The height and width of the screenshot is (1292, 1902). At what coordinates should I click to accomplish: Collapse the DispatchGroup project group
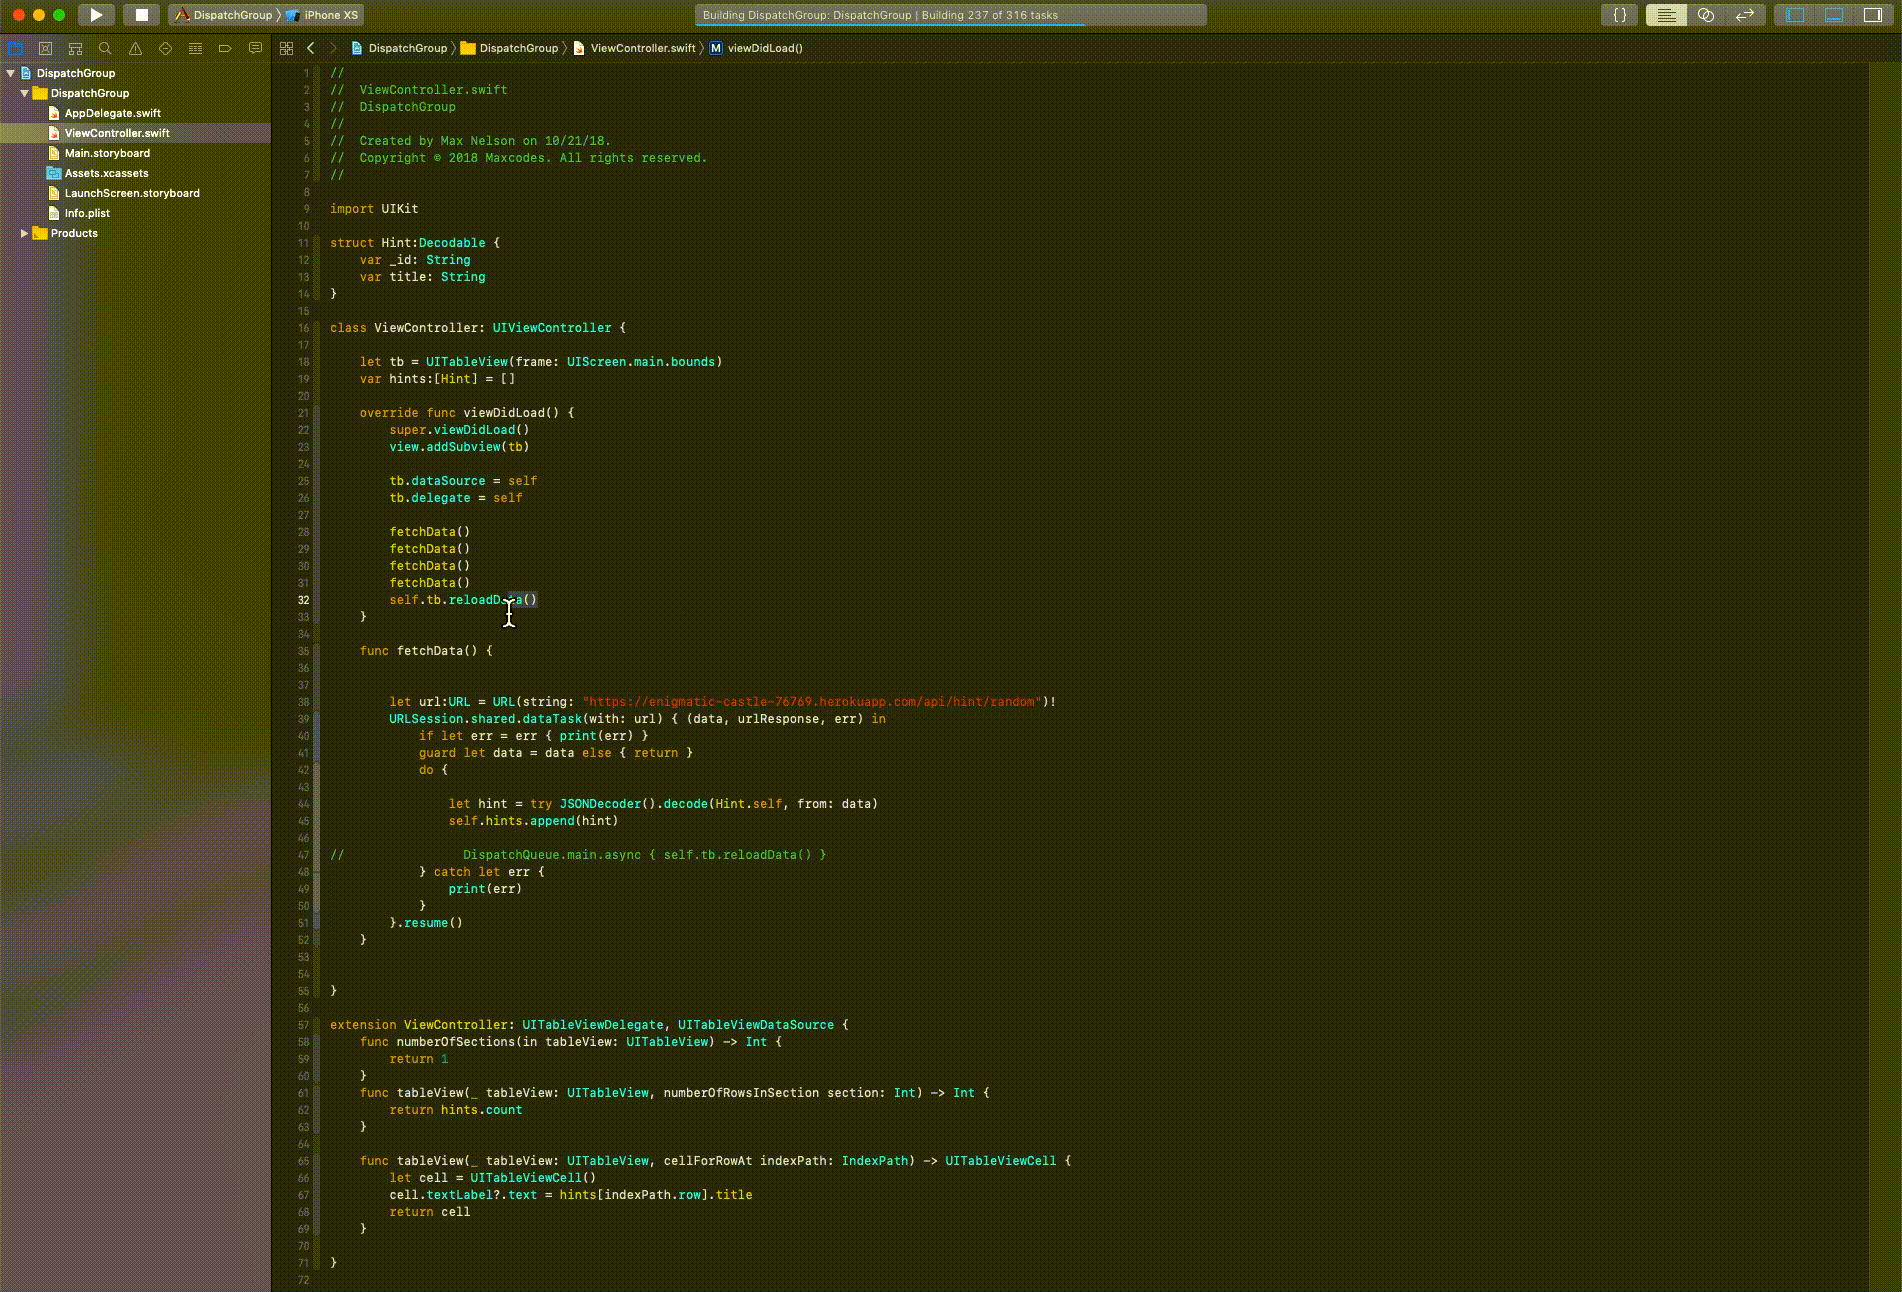tap(23, 93)
